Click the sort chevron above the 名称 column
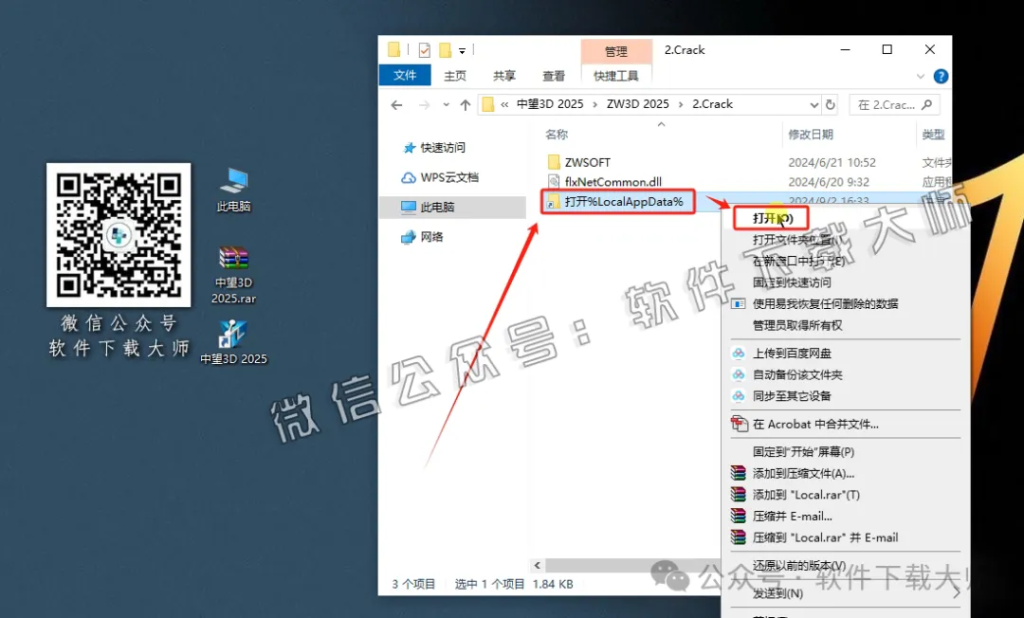The image size is (1024, 618). (660, 124)
